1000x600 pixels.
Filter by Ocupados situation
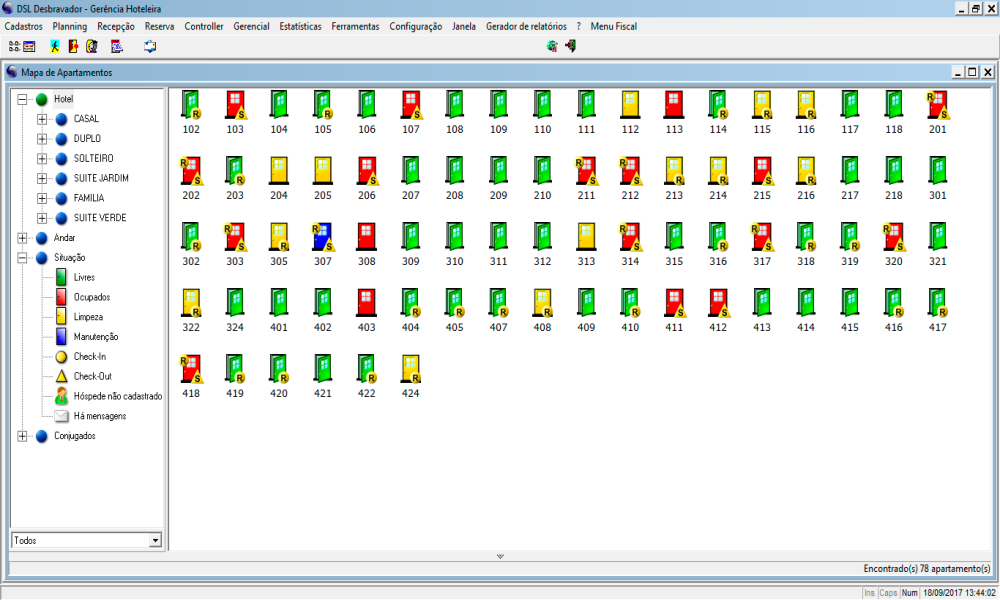[x=92, y=297]
